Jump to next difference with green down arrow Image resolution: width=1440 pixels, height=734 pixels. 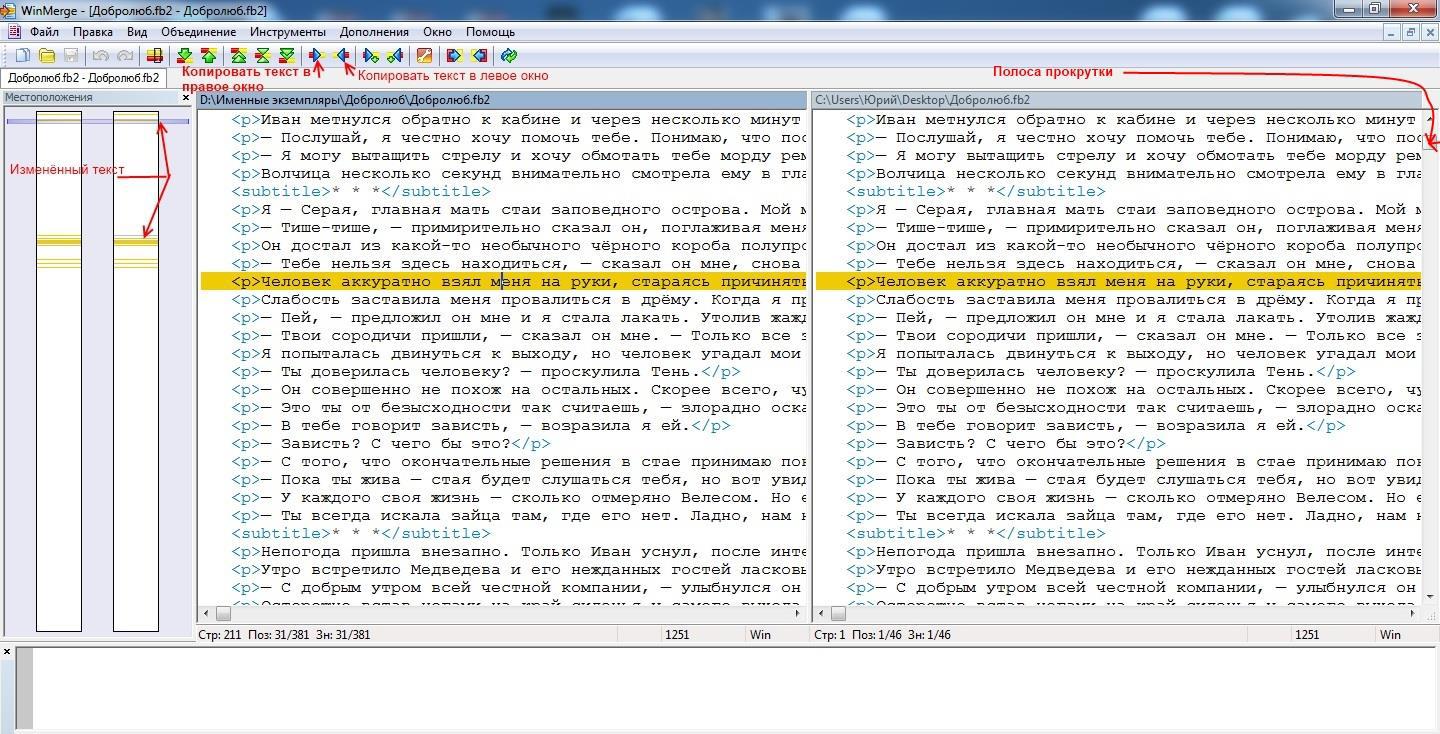(184, 56)
